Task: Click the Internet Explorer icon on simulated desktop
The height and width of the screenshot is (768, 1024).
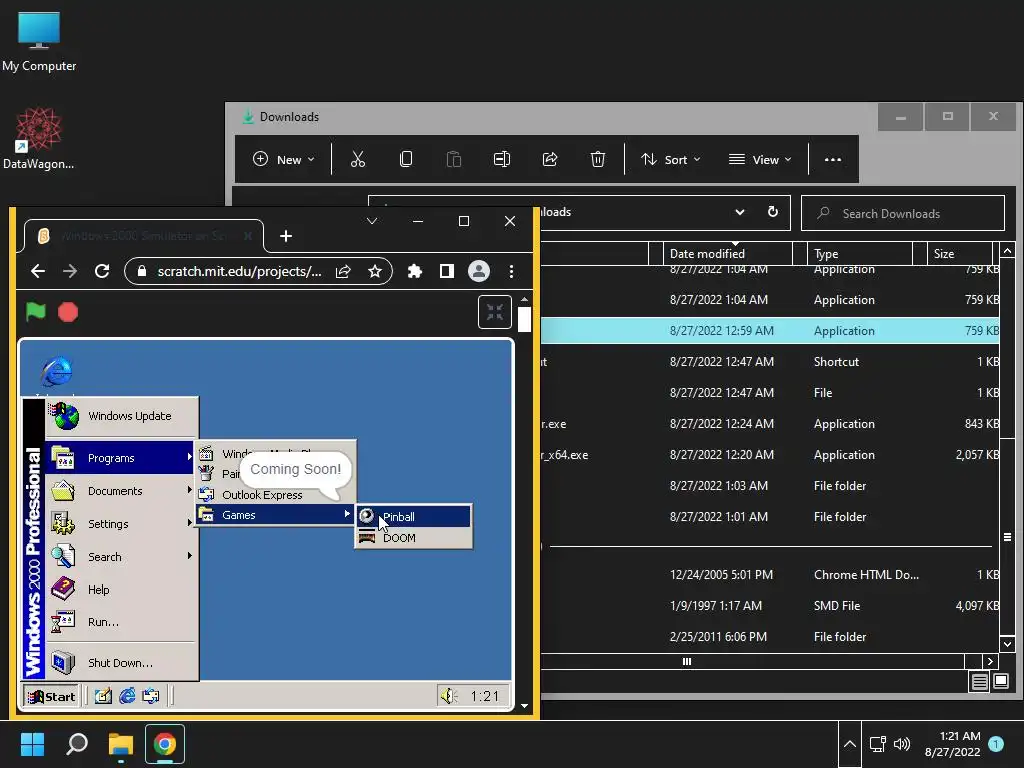Action: tap(56, 371)
